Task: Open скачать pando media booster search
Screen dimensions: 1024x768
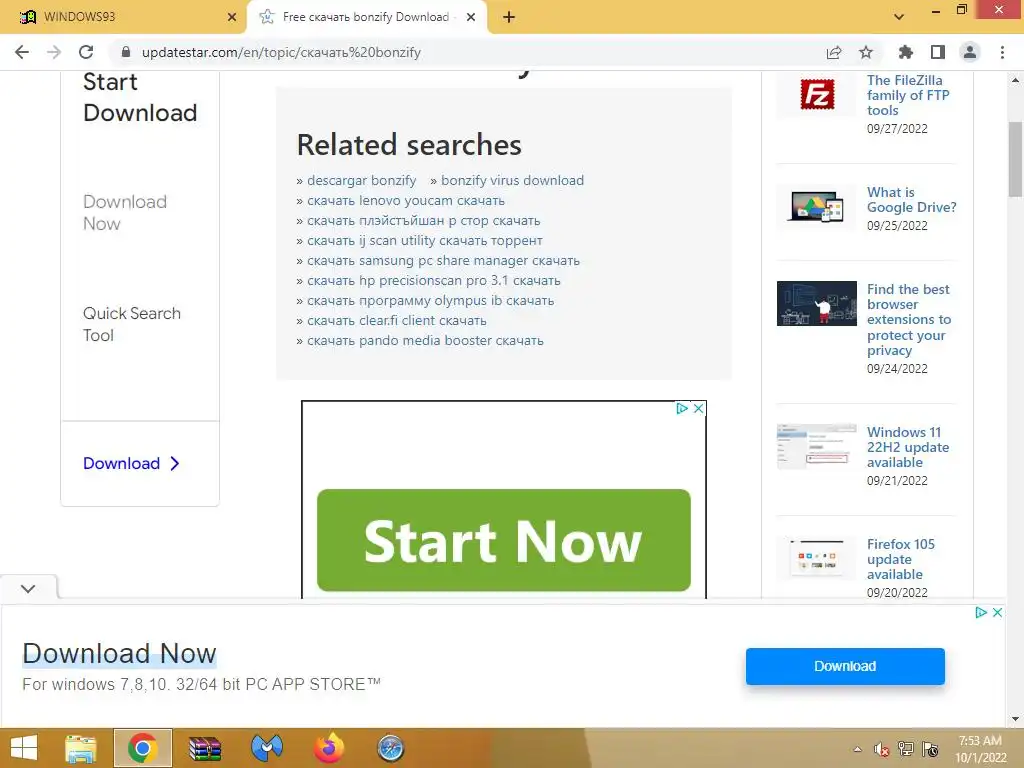Action: click(425, 340)
